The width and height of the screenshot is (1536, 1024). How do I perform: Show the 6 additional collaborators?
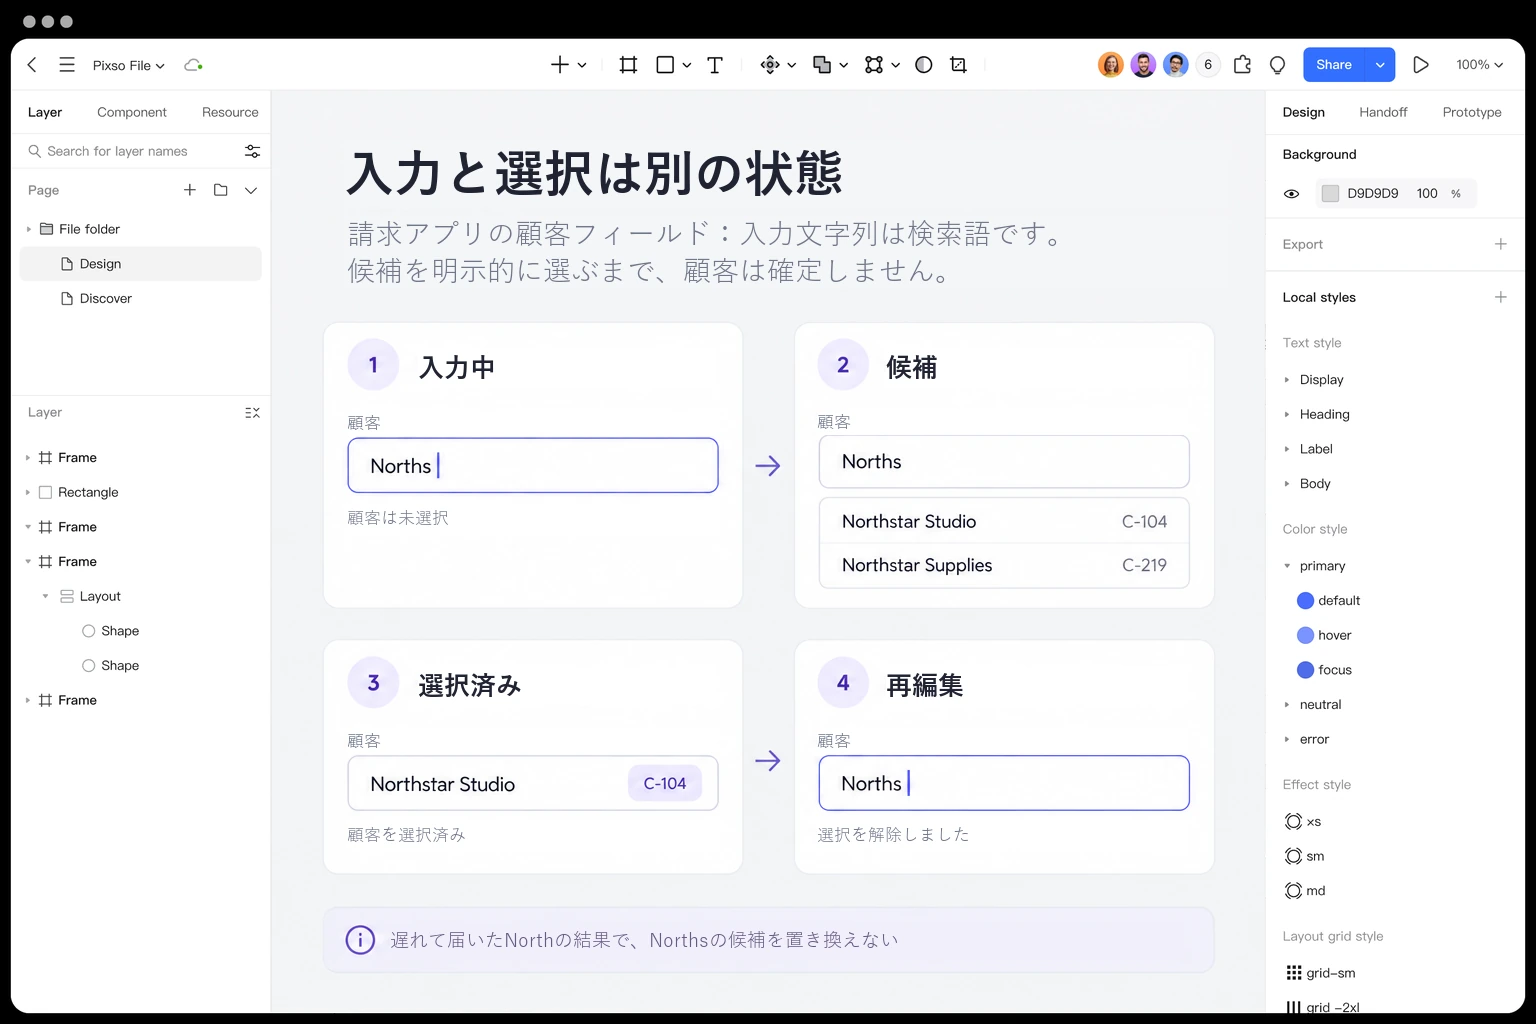point(1208,65)
